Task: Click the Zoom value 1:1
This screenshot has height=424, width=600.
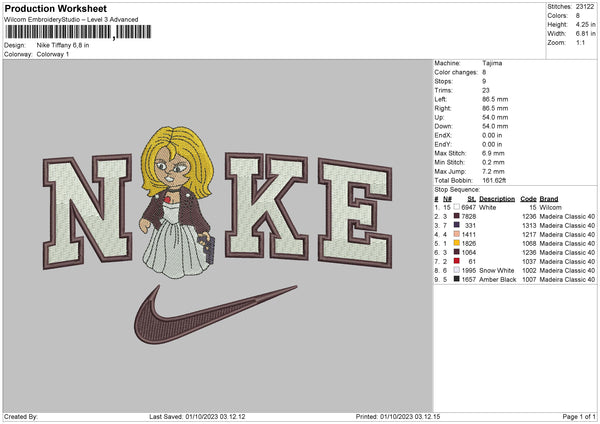Action: [x=580, y=42]
